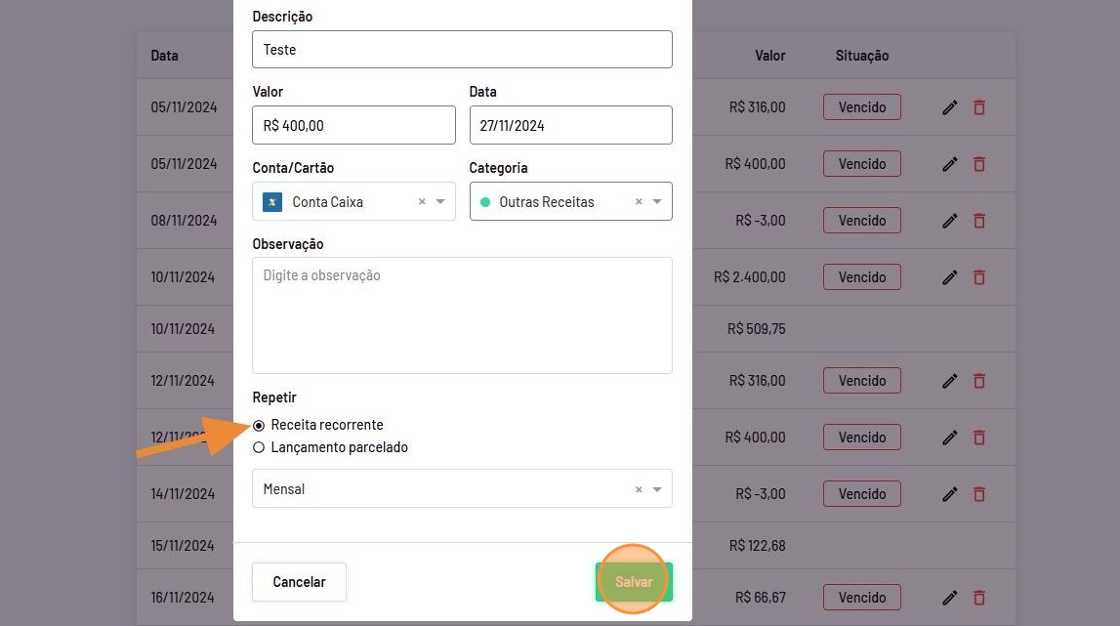The width and height of the screenshot is (1120, 626).
Task: Clear the Mensal frequency with x icon
Action: point(639,490)
